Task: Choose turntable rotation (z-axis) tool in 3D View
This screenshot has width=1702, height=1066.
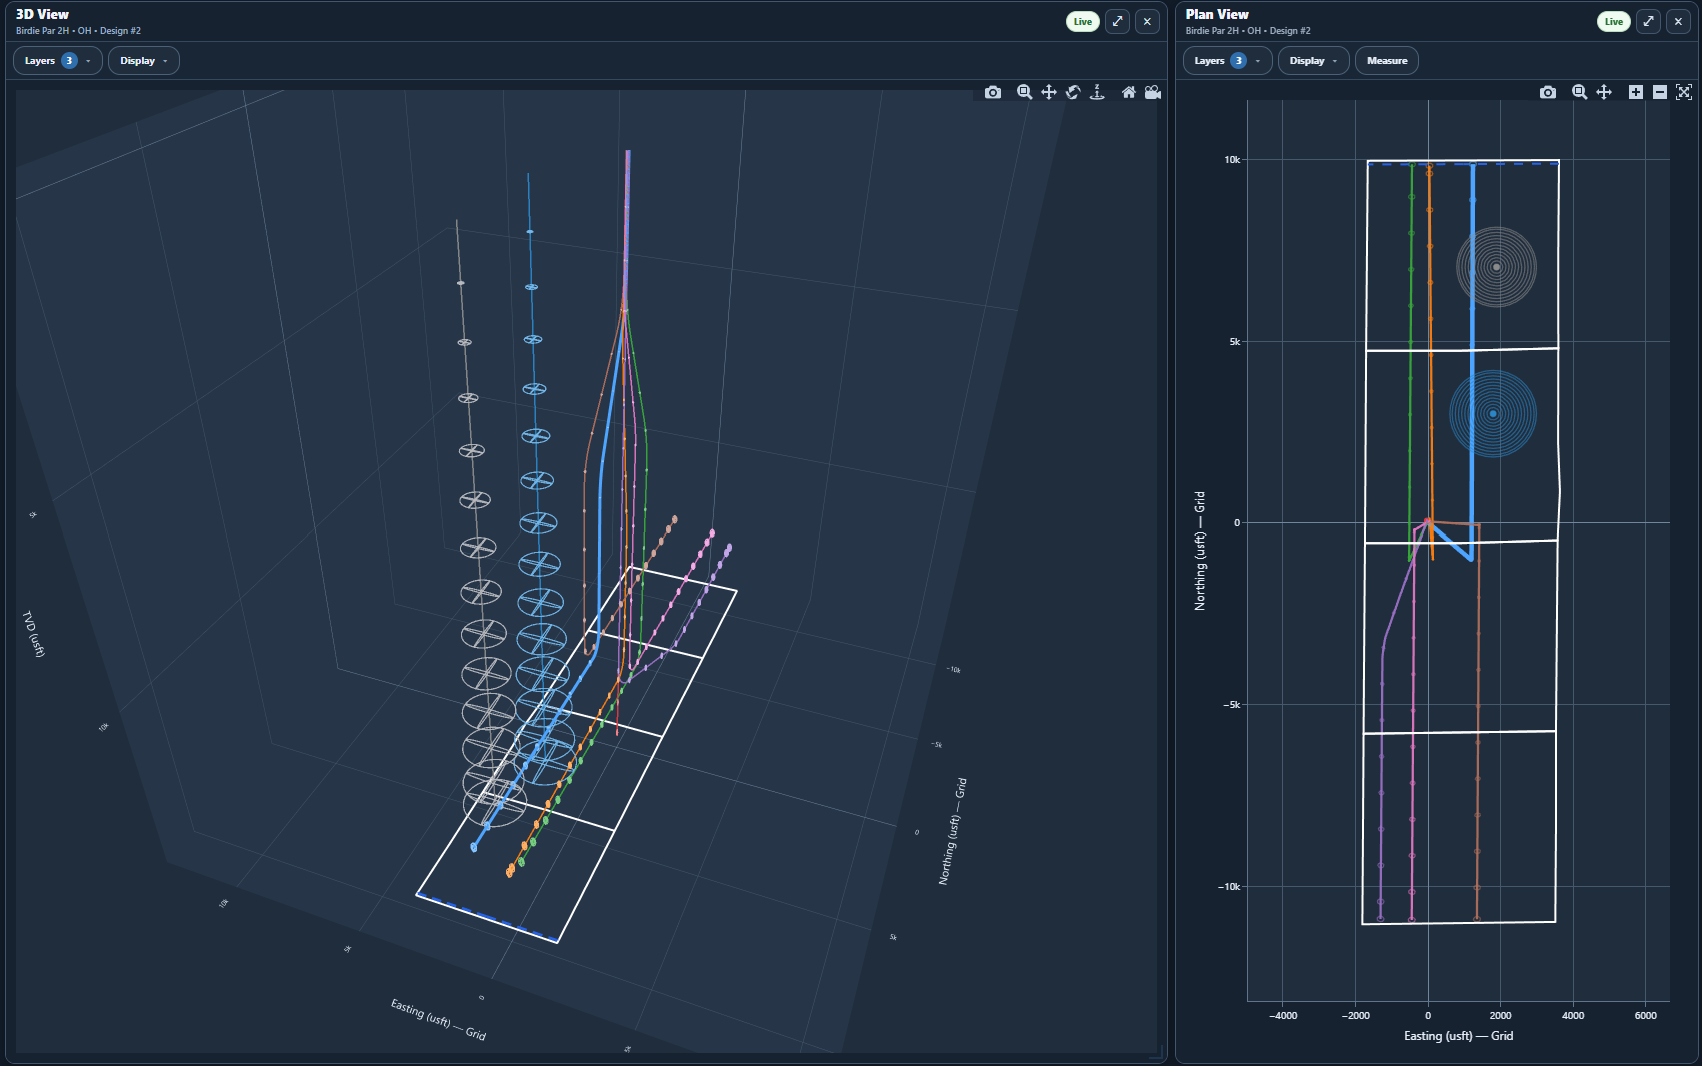Action: [1097, 92]
